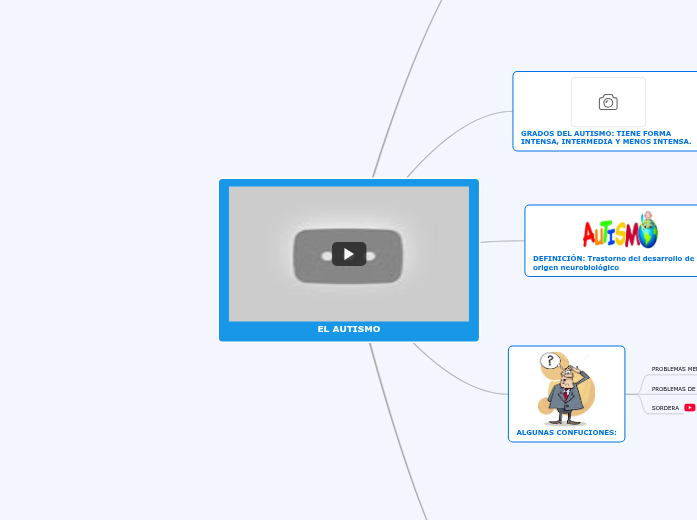Click the video thumbnail's gray background
Image resolution: width=697 pixels, height=520 pixels.
[260, 210]
